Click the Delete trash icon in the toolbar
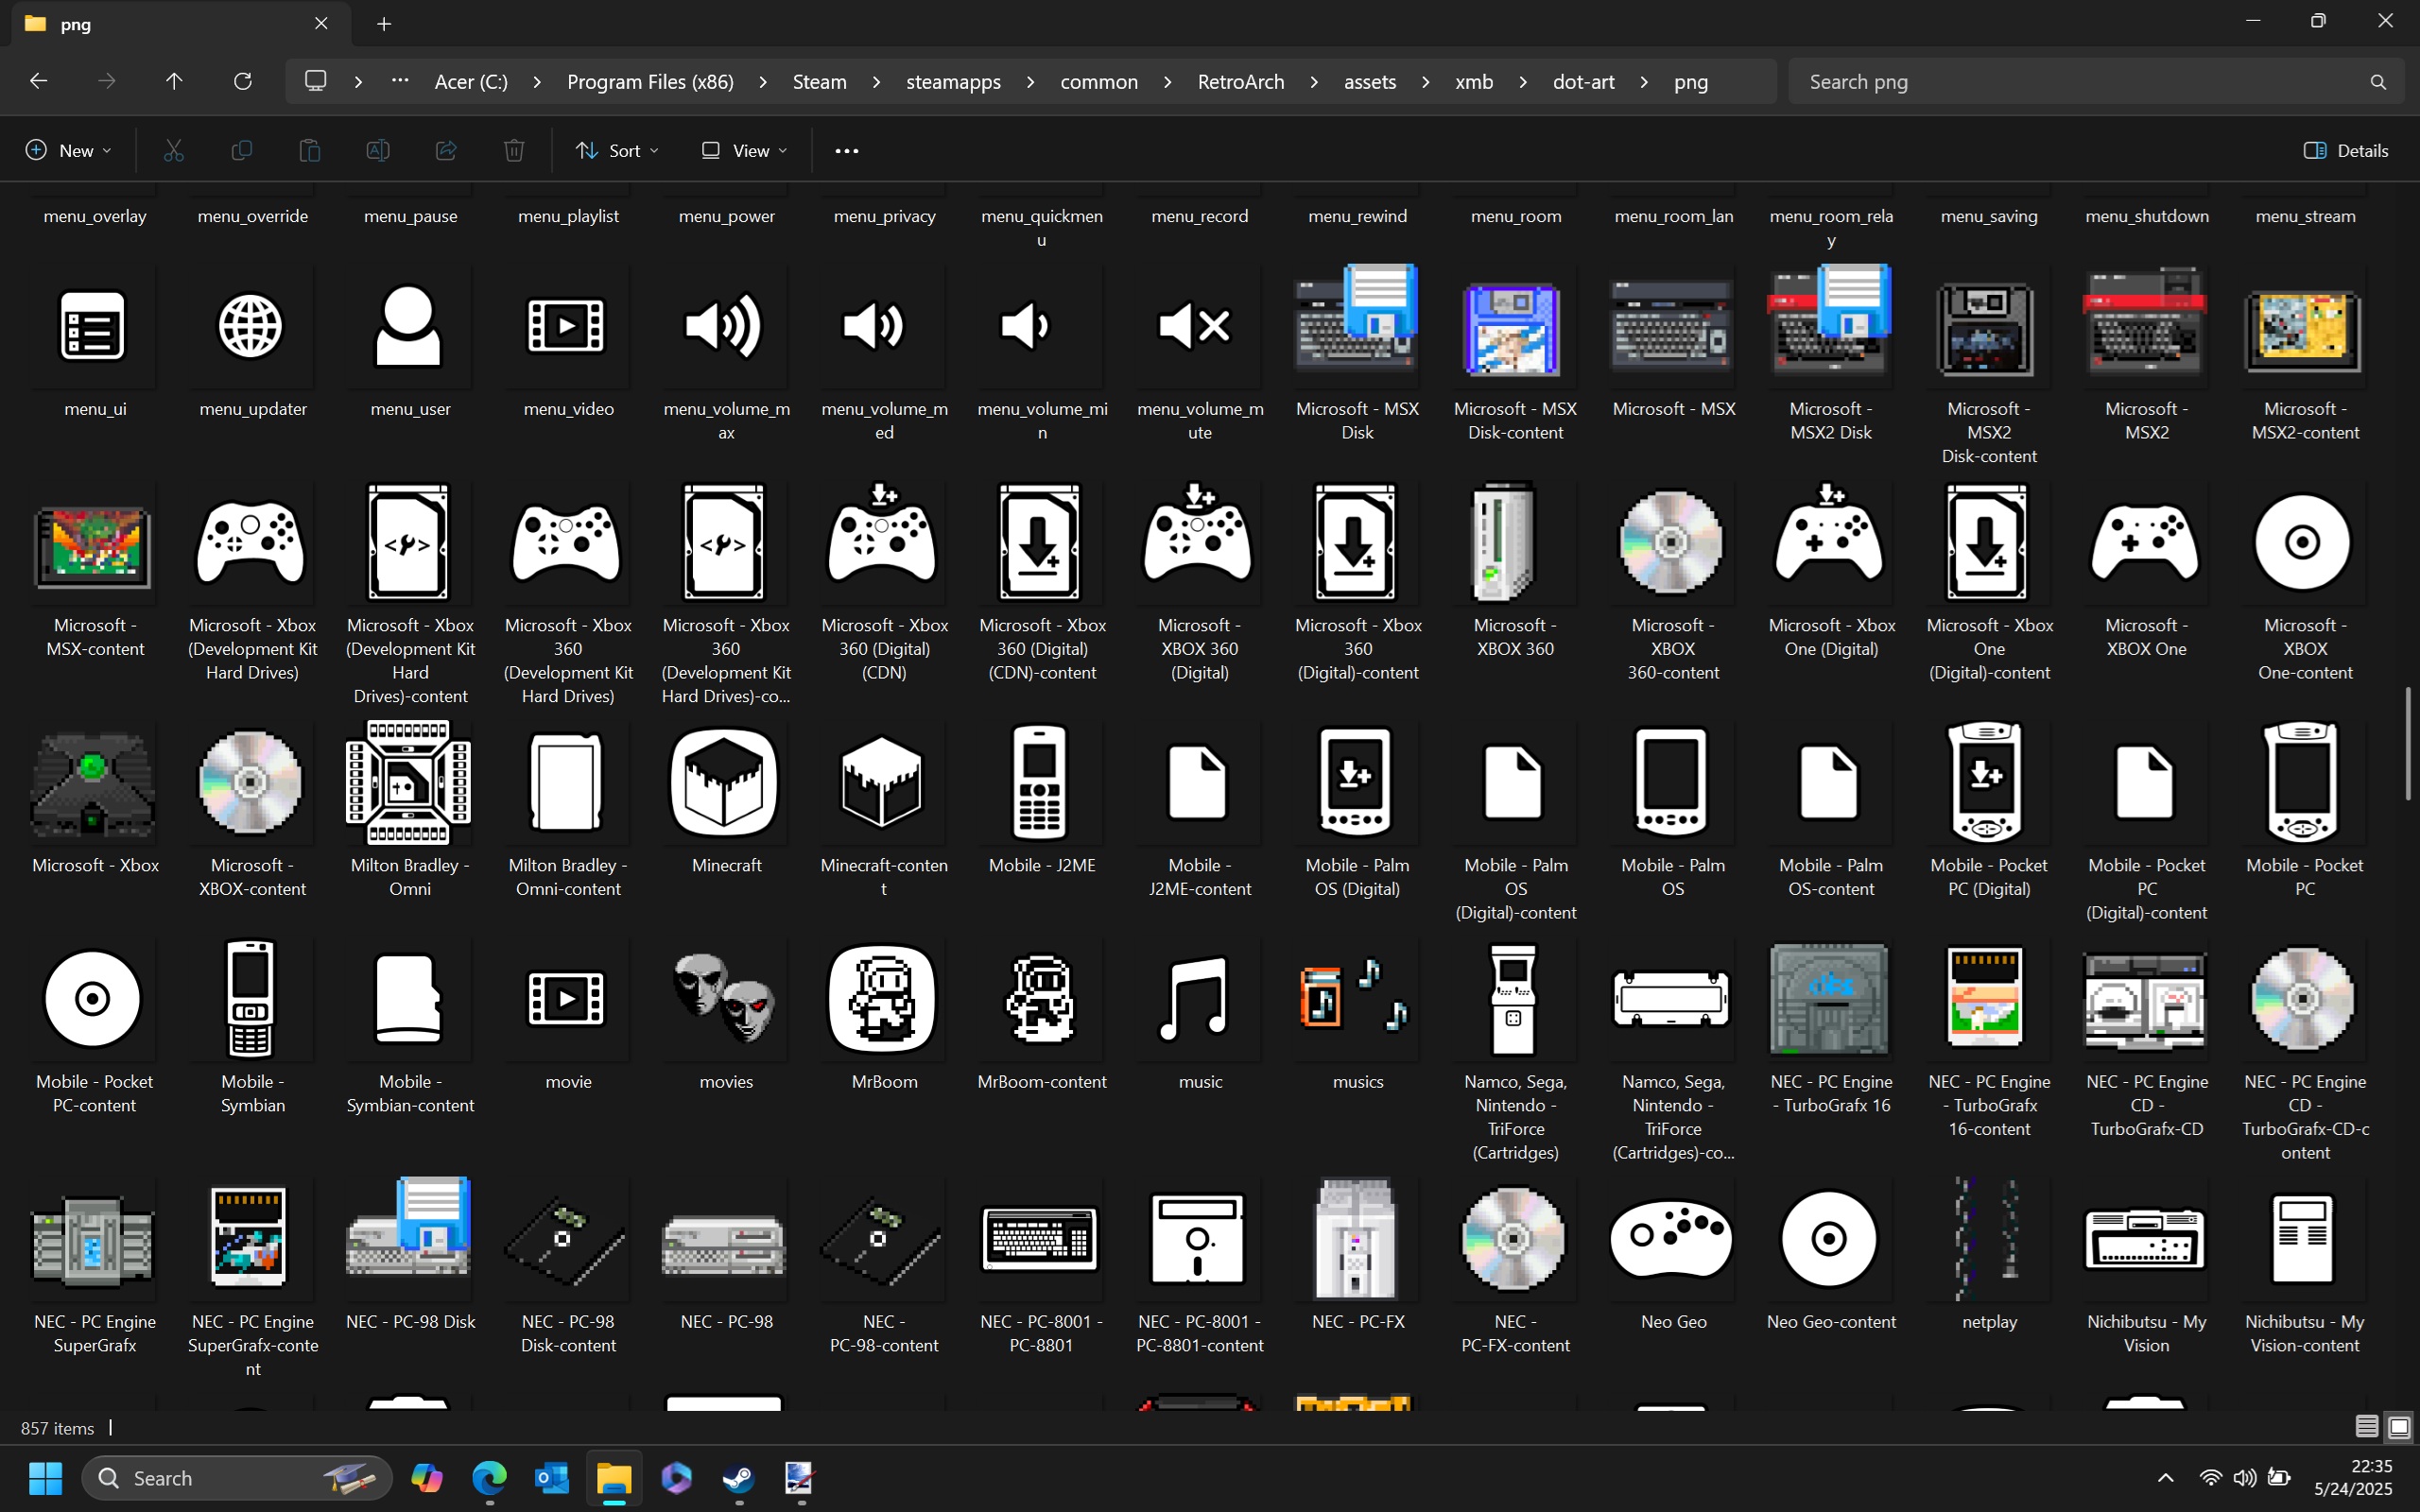Screen dimensions: 2420x1512 pyautogui.click(x=514, y=150)
